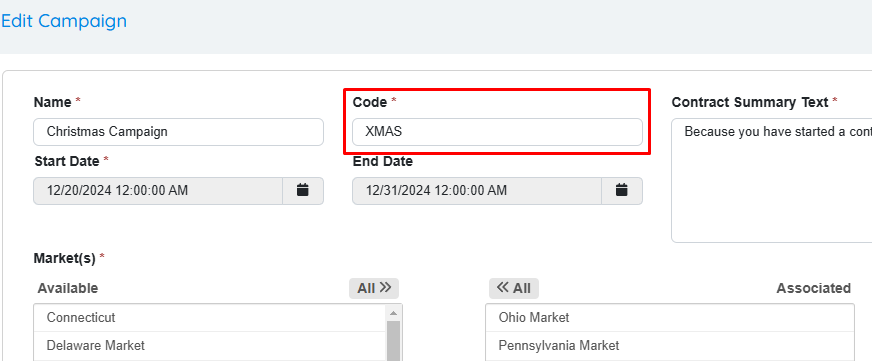Click the Associated list header label

pyautogui.click(x=814, y=288)
